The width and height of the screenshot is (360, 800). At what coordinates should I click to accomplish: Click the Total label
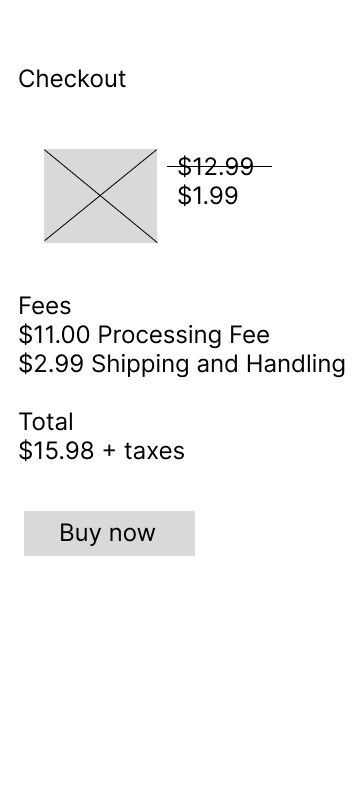pyautogui.click(x=46, y=422)
